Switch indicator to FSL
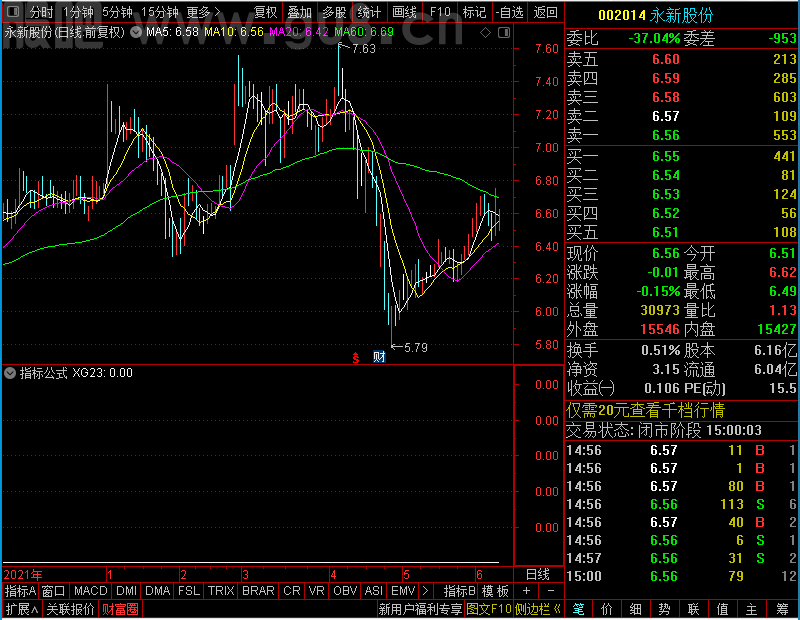 pyautogui.click(x=188, y=591)
